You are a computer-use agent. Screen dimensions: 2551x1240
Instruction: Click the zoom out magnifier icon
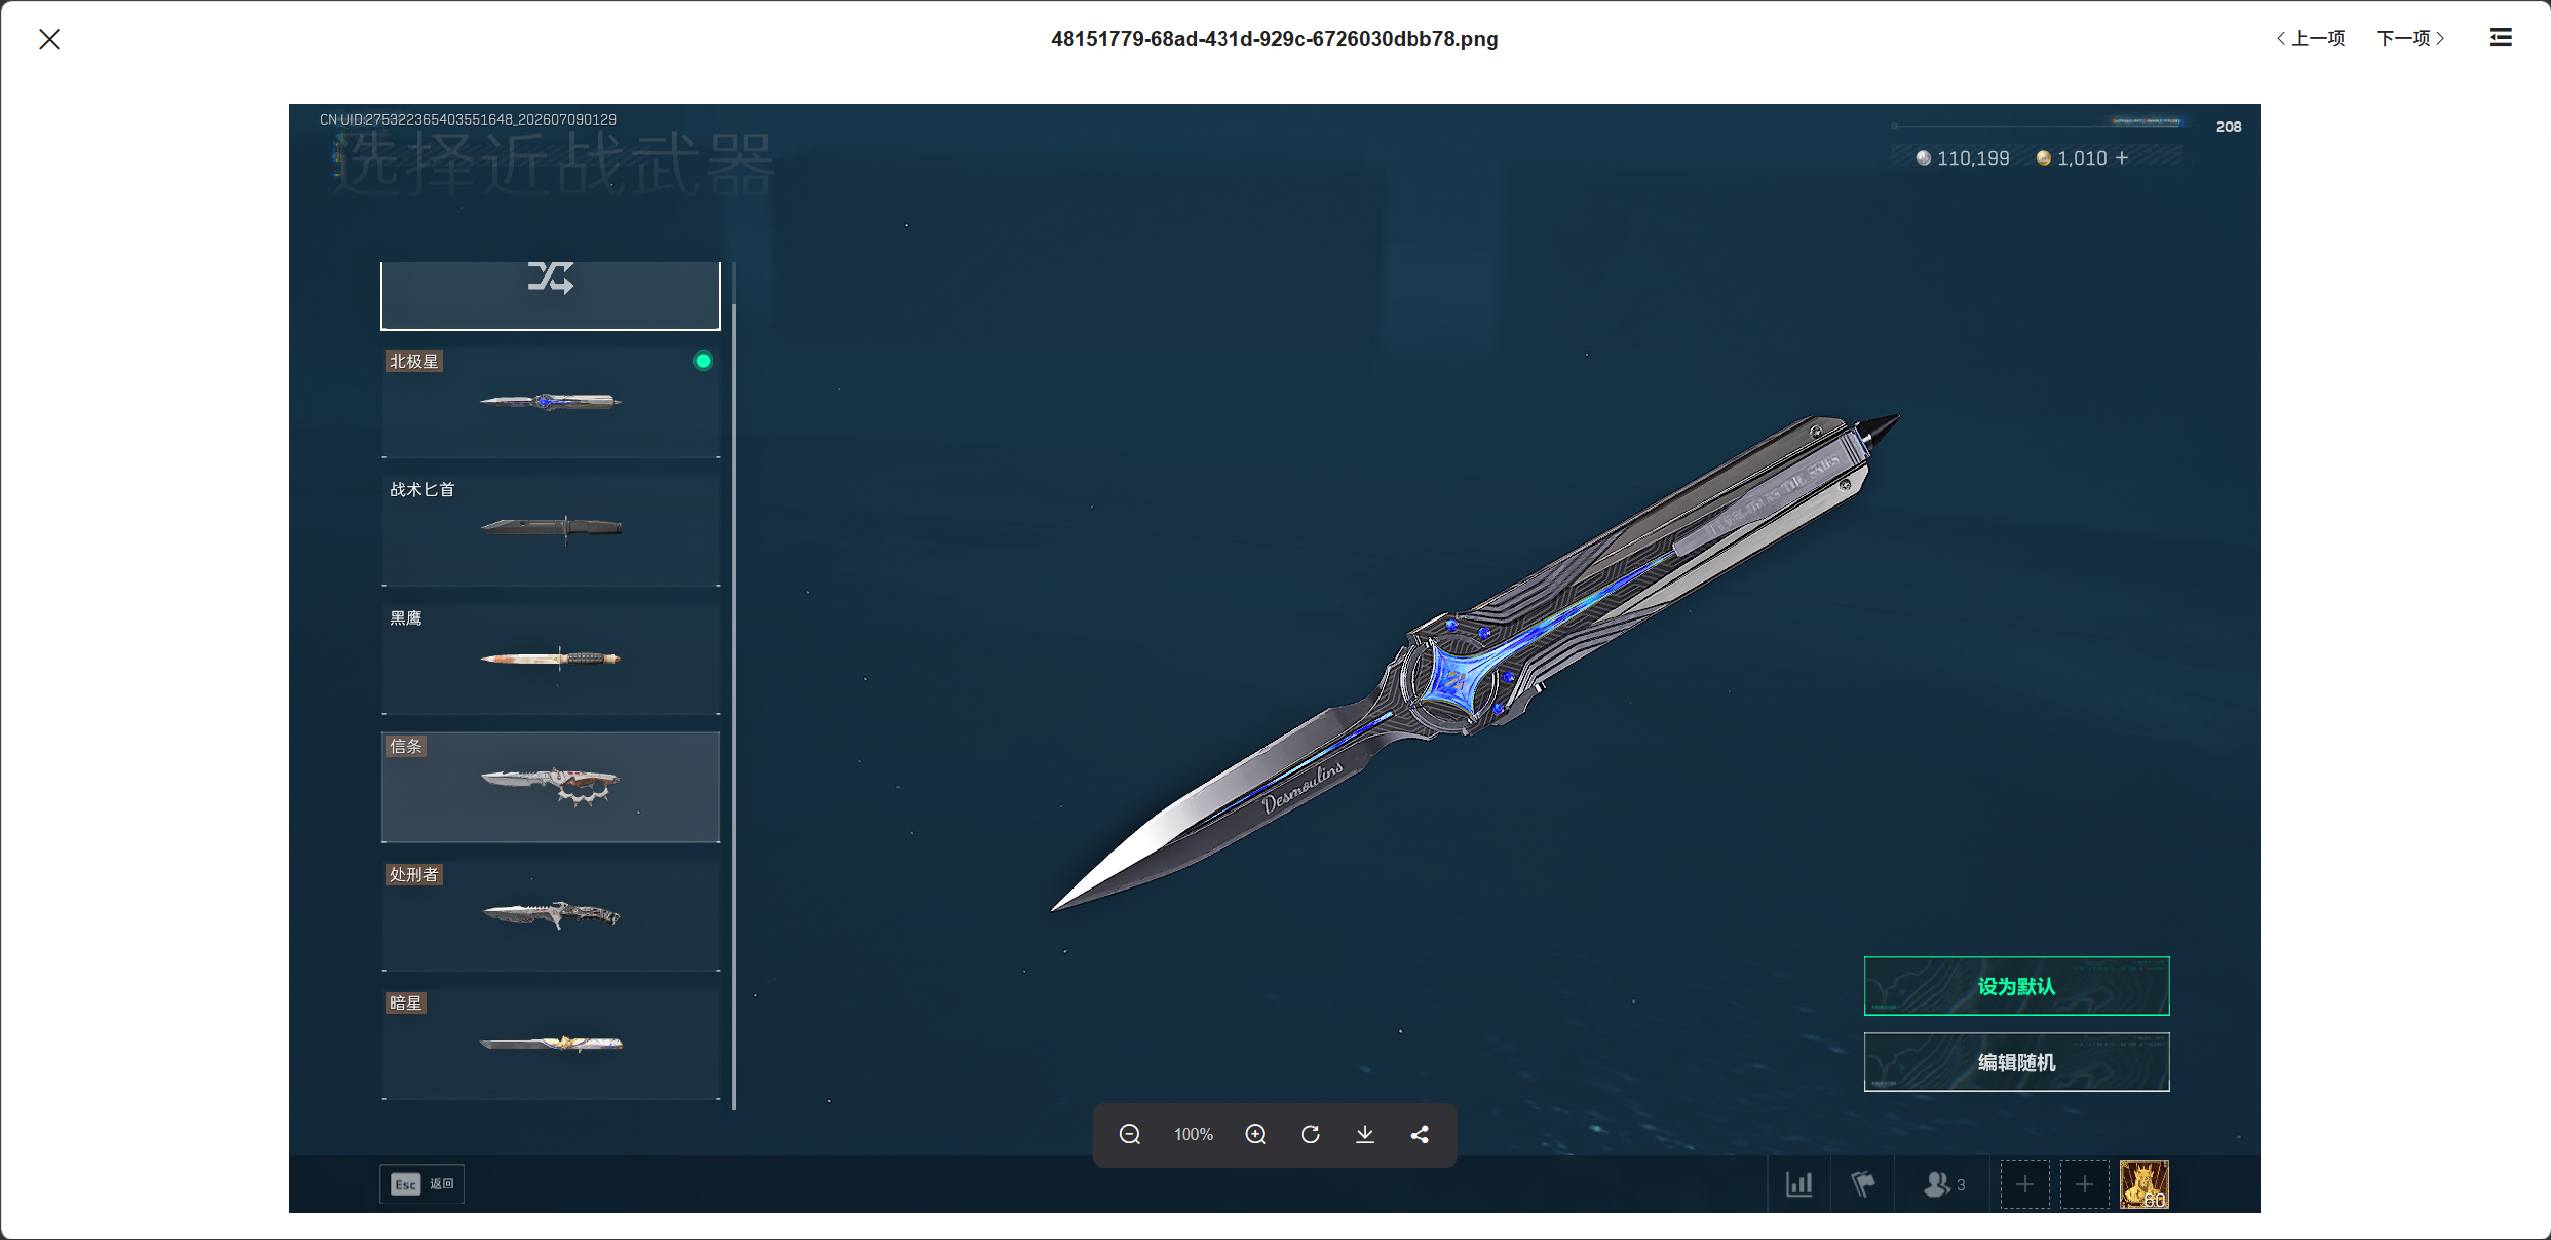pos(1129,1134)
